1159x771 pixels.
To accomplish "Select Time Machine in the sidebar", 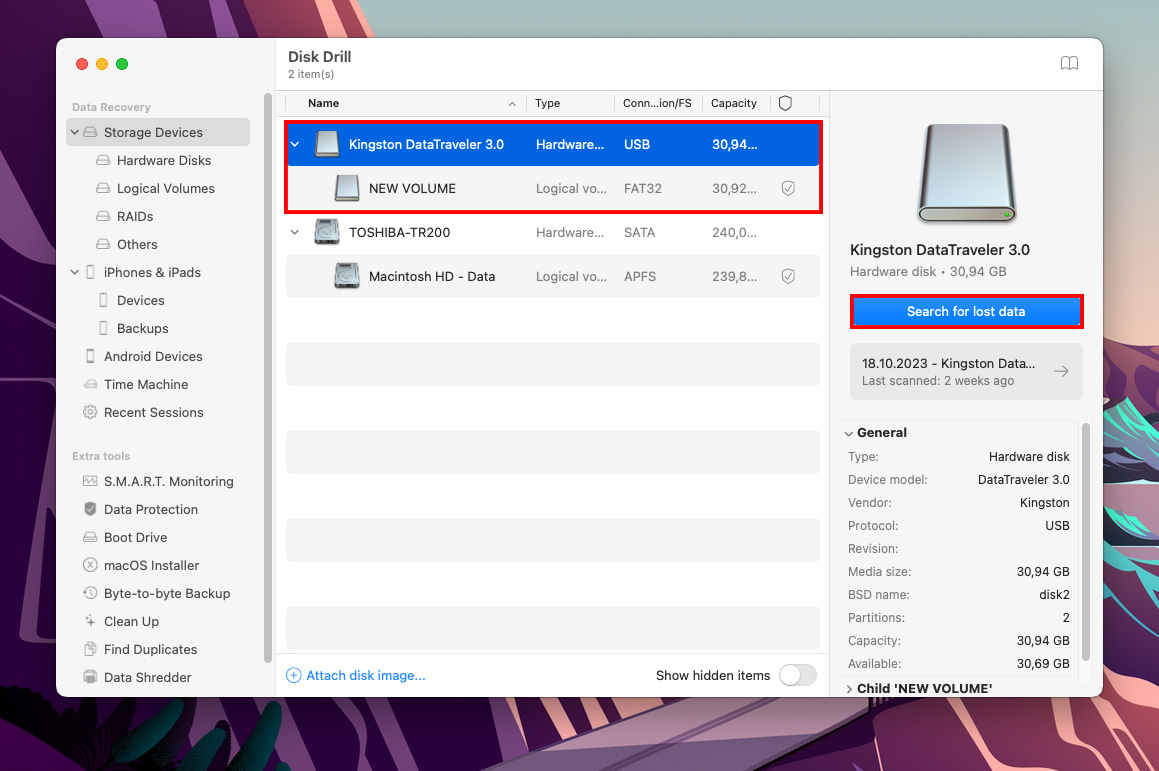I will pyautogui.click(x=146, y=384).
